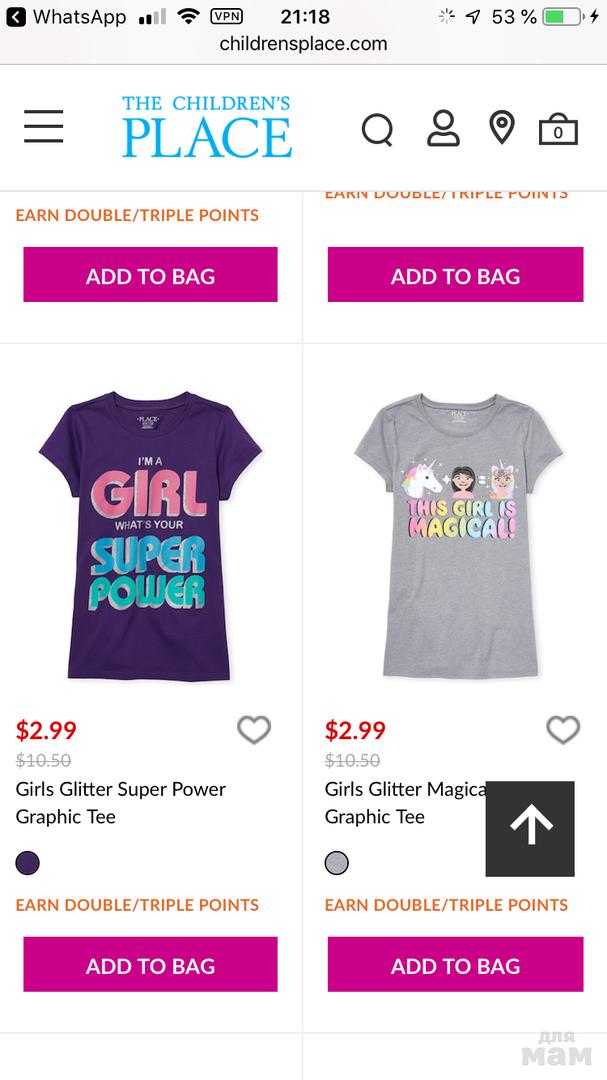
Task: Tap the scroll-to-top arrow button
Action: click(530, 828)
